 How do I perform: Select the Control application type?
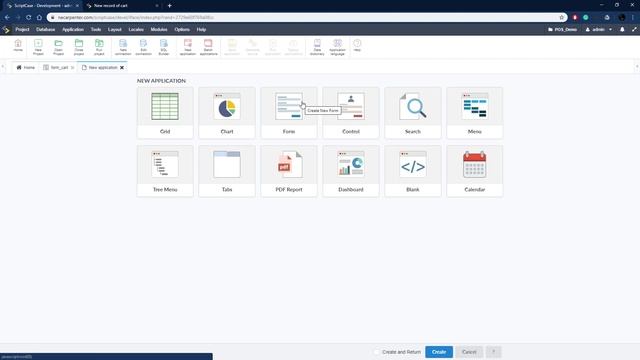coord(351,113)
